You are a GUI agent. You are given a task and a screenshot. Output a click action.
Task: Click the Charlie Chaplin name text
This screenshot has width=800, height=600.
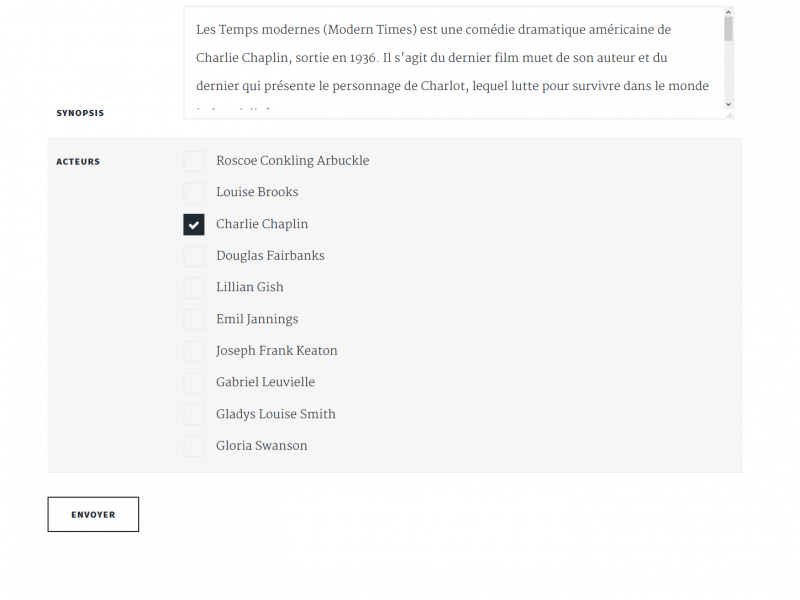coord(262,224)
